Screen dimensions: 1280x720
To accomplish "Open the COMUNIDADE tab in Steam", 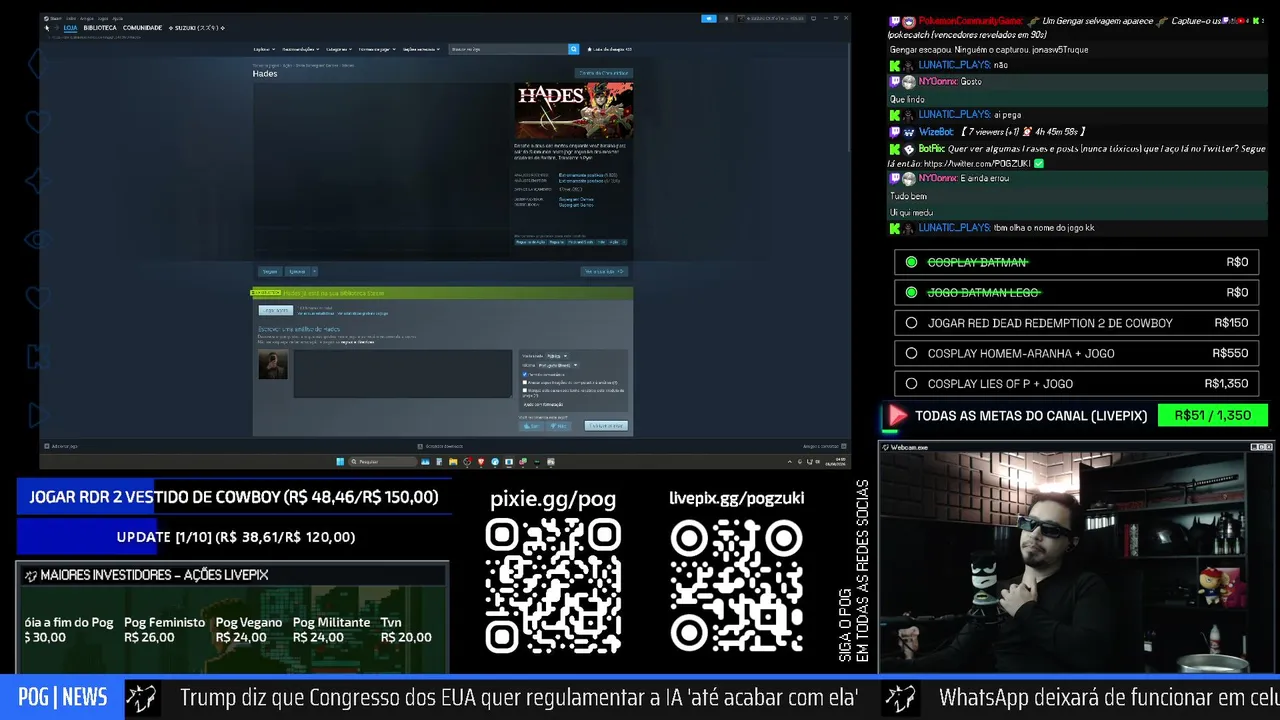I will pos(142,28).
